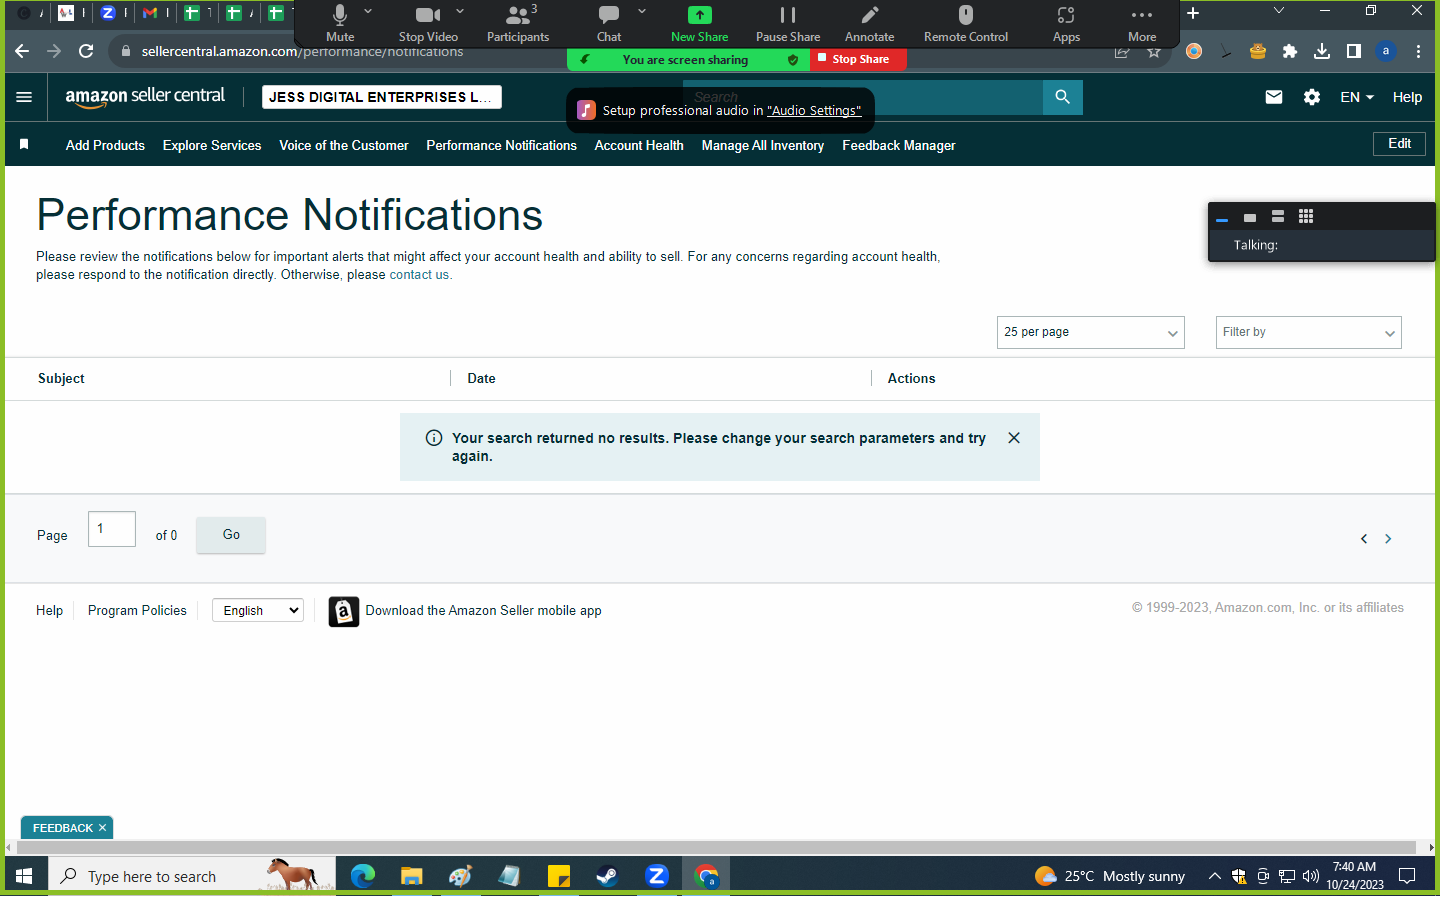The image size is (1440, 904).
Task: Open Manage All Inventory
Action: (x=763, y=145)
